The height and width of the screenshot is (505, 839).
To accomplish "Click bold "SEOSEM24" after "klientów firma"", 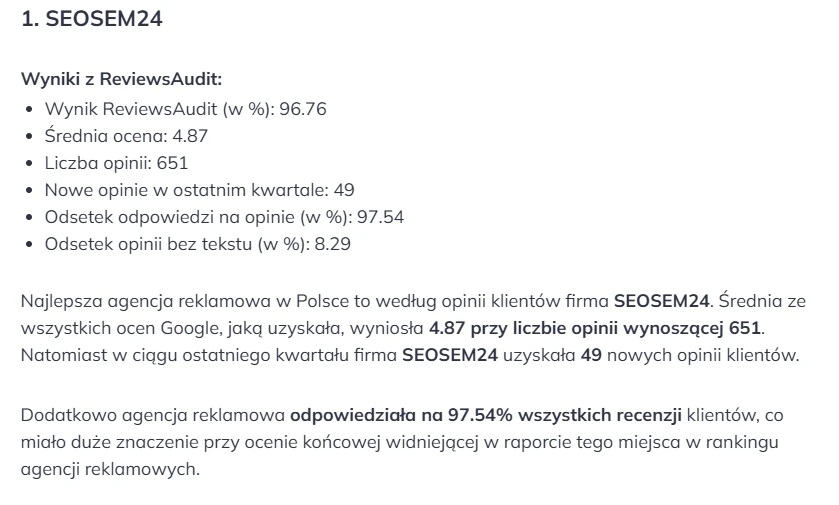I will click(x=661, y=300).
